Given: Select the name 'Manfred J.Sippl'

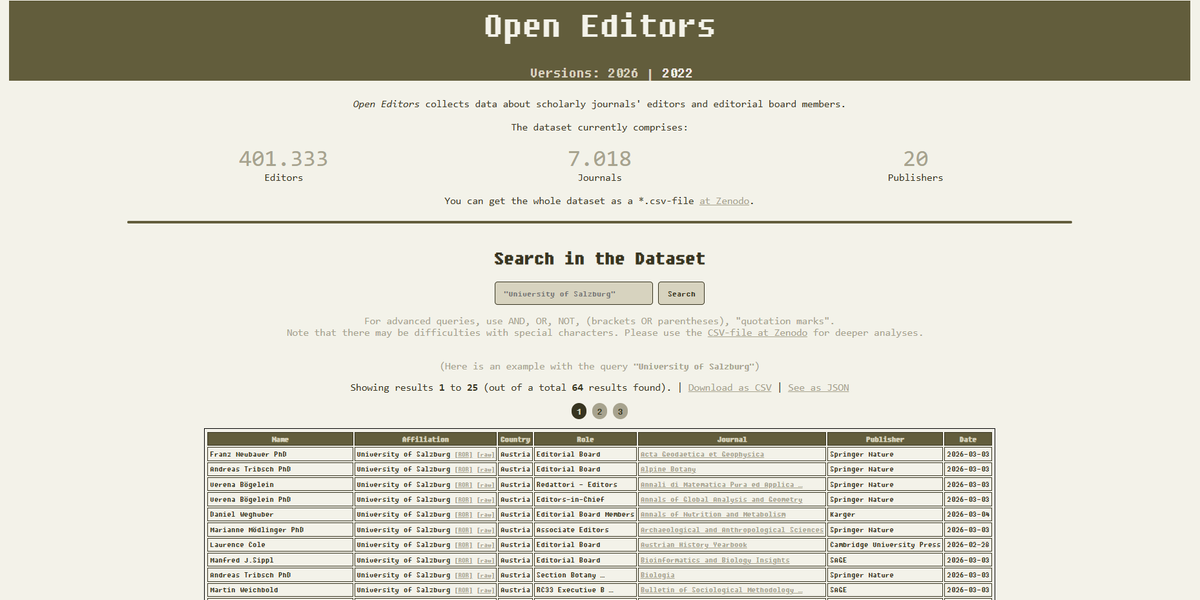Looking at the screenshot, I should pos(241,560).
